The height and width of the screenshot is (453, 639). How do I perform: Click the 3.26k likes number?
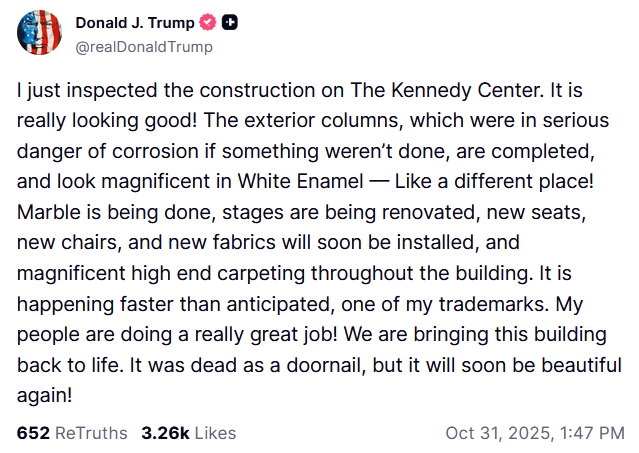pos(165,433)
